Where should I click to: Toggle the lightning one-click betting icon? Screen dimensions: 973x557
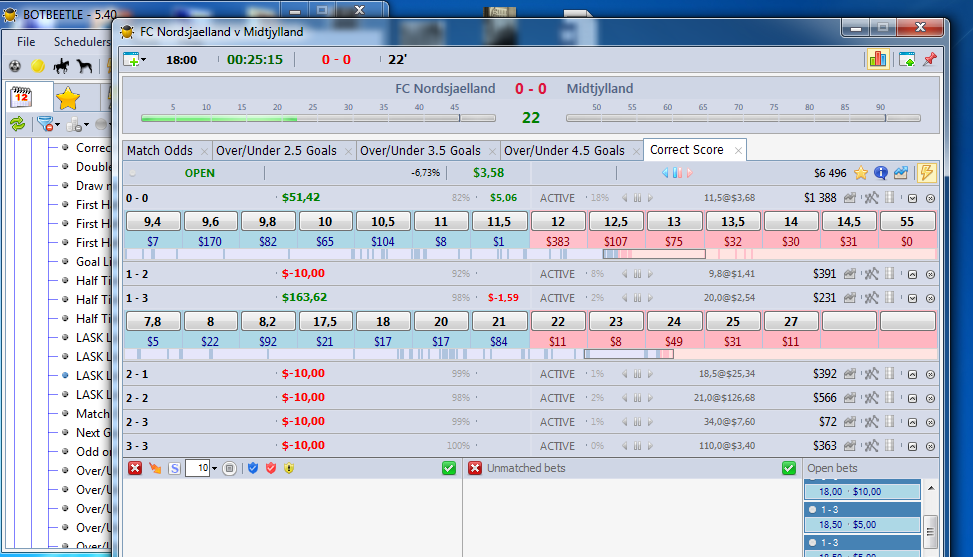[926, 173]
